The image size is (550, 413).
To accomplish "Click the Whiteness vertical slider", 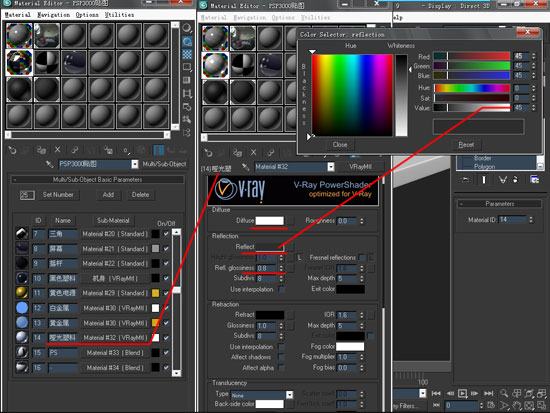I will (402, 95).
